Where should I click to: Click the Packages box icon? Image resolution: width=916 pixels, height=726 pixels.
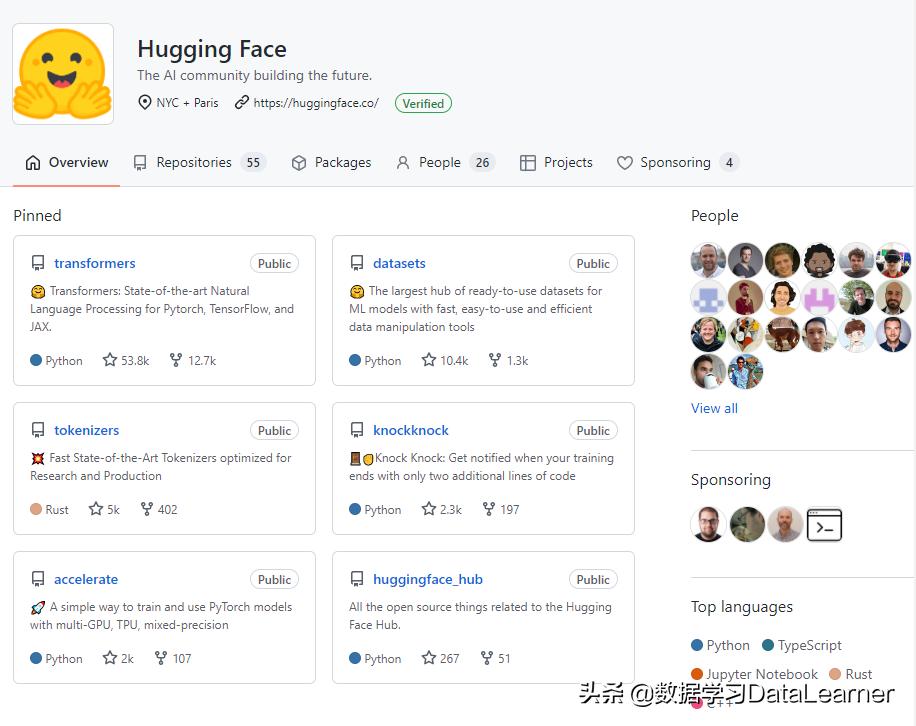click(298, 162)
